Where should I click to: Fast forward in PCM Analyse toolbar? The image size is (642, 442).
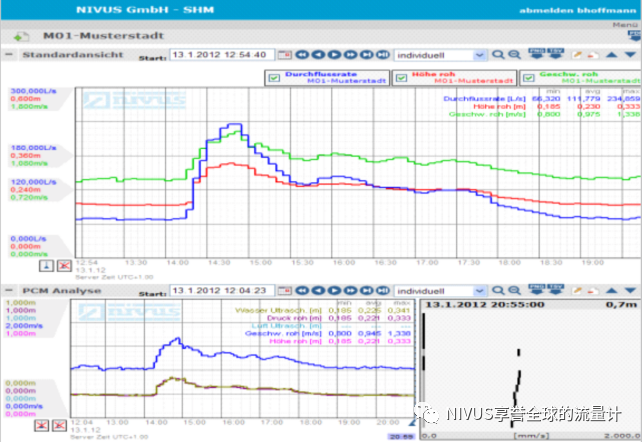(x=350, y=291)
